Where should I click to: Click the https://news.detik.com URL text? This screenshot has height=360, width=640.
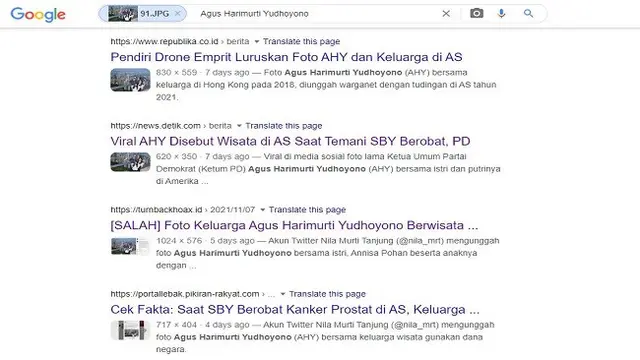pyautogui.click(x=156, y=126)
